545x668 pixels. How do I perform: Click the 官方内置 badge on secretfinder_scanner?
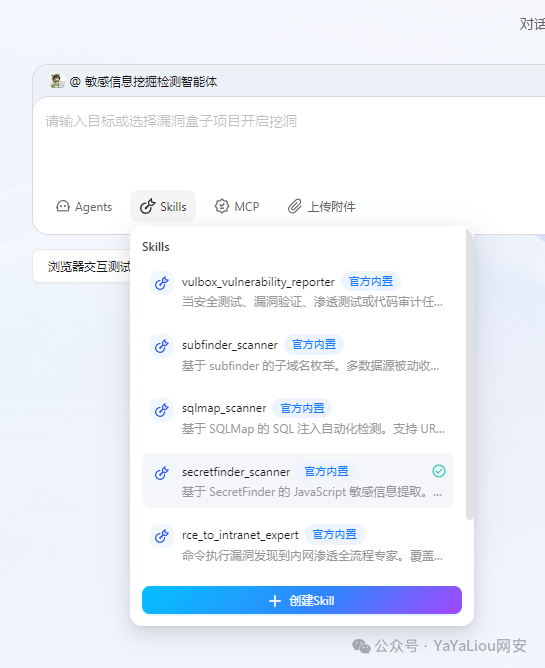pyautogui.click(x=326, y=471)
